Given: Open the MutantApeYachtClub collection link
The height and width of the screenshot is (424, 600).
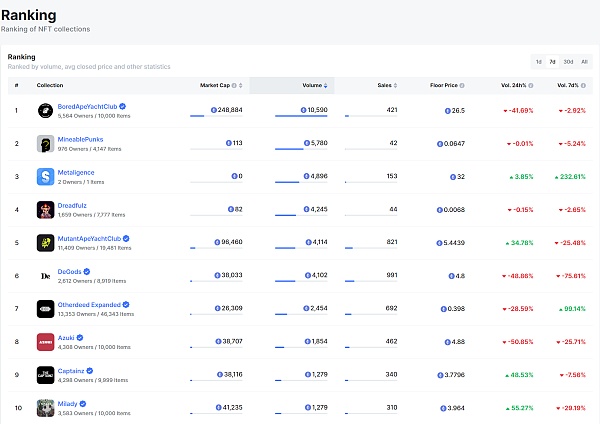Looking at the screenshot, I should coord(89,238).
